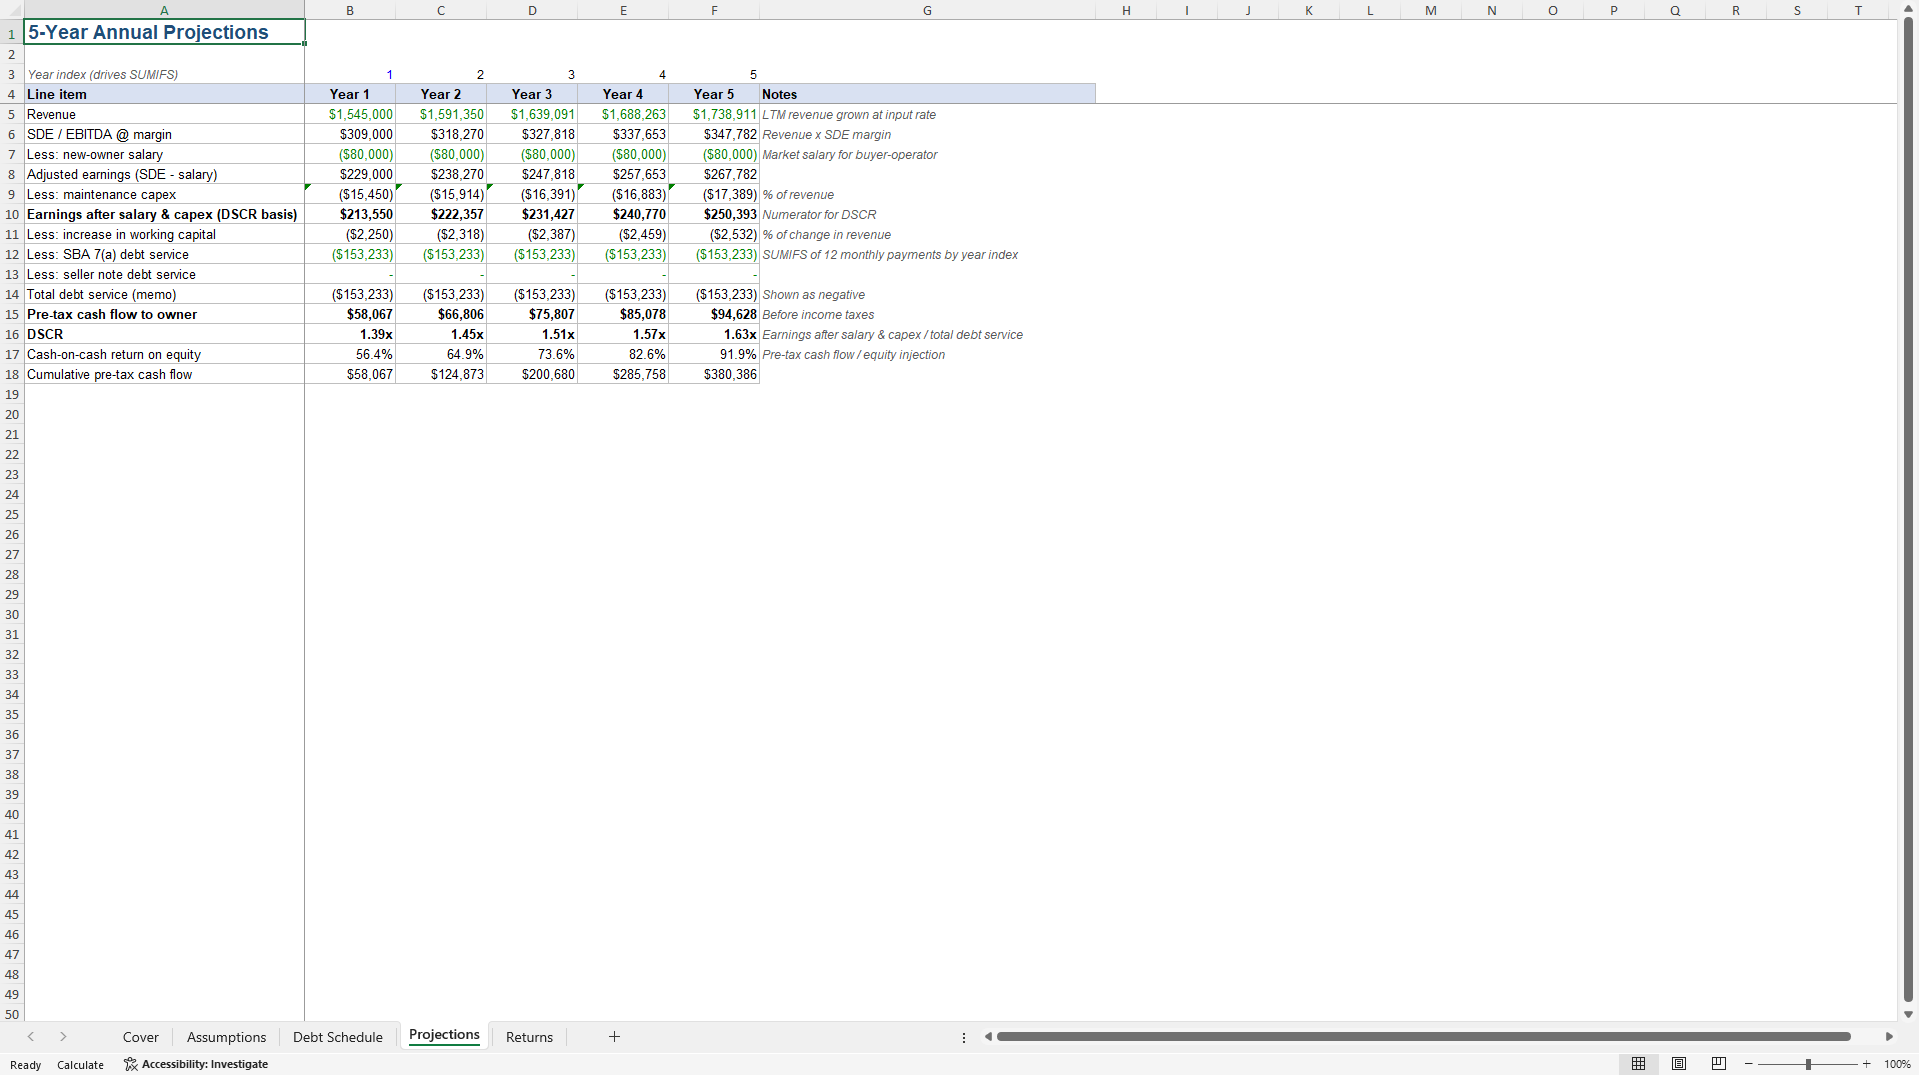Select year index cell value 4
The width and height of the screenshot is (1919, 1075).
point(623,74)
